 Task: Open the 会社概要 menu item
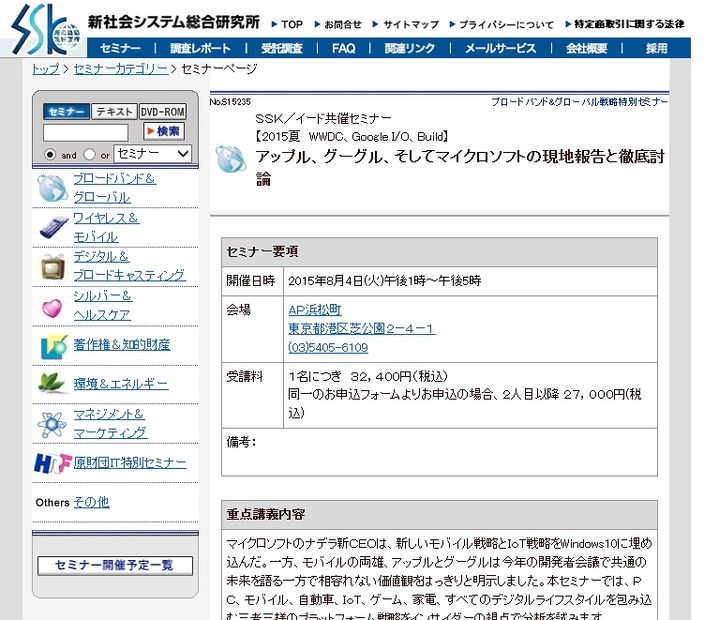(586, 48)
